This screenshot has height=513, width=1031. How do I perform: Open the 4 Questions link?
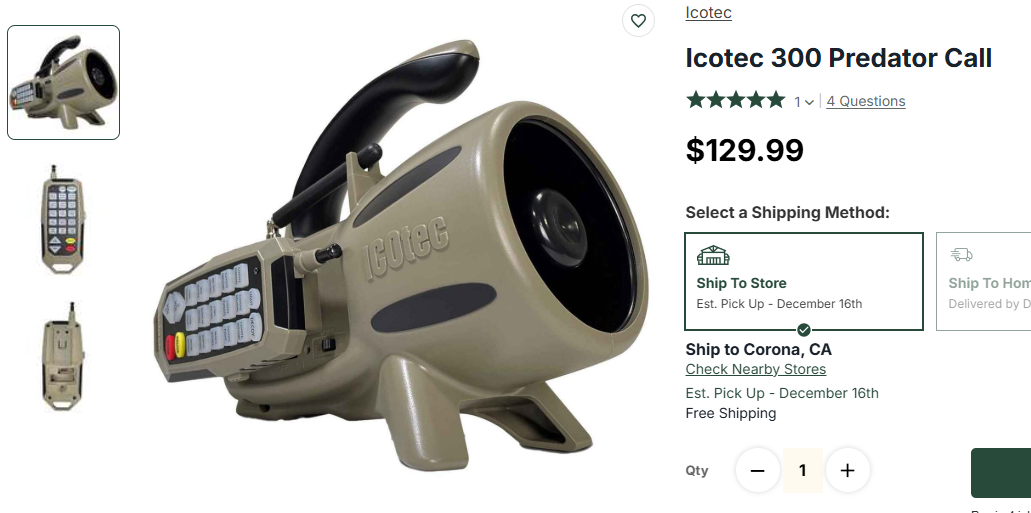pyautogui.click(x=865, y=101)
